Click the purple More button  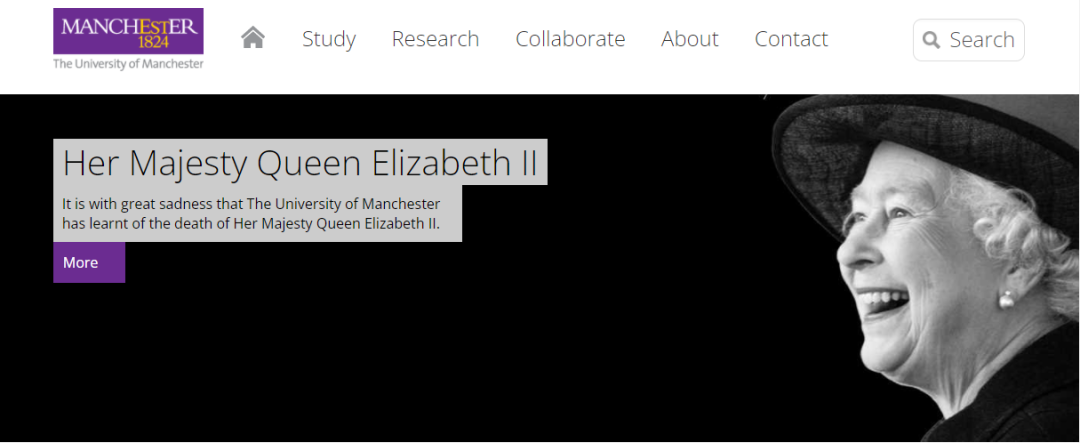point(89,262)
